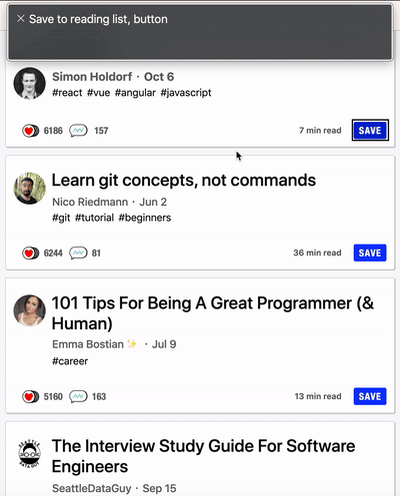Click comment icon with 81 comments
This screenshot has height=496, width=400.
point(78,253)
